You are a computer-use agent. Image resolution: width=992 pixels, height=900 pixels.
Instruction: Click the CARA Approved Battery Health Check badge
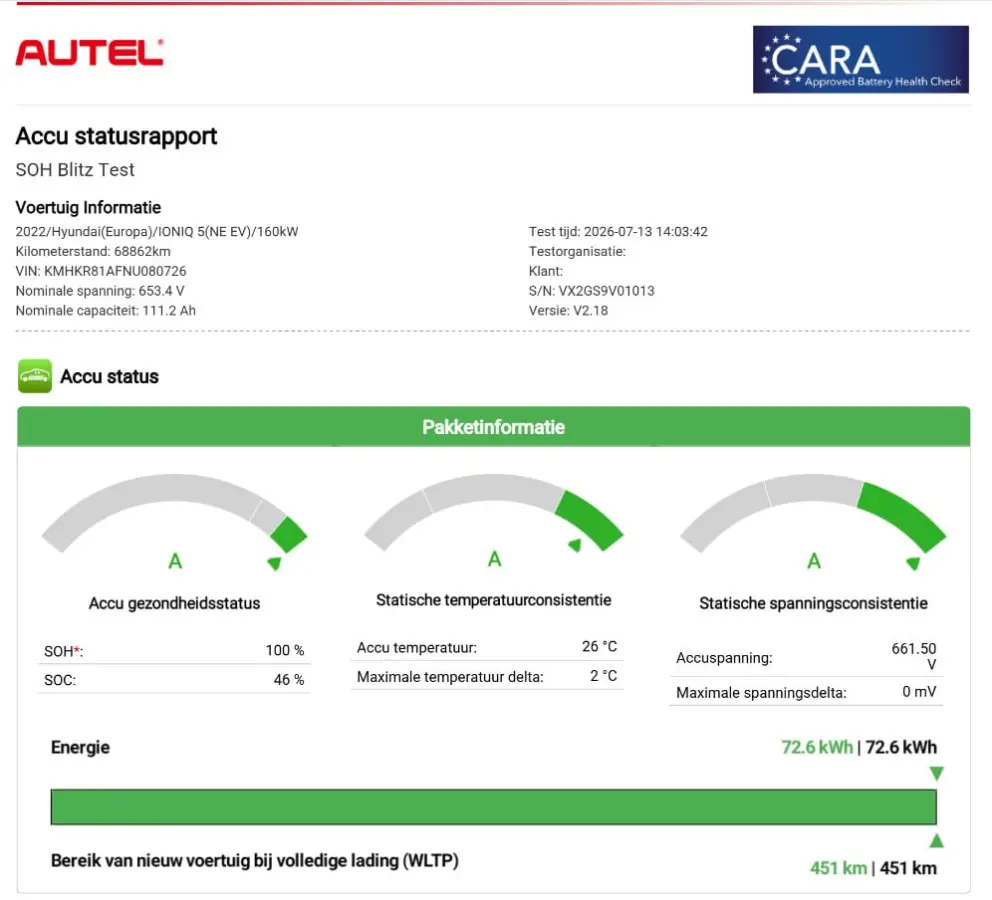click(860, 59)
